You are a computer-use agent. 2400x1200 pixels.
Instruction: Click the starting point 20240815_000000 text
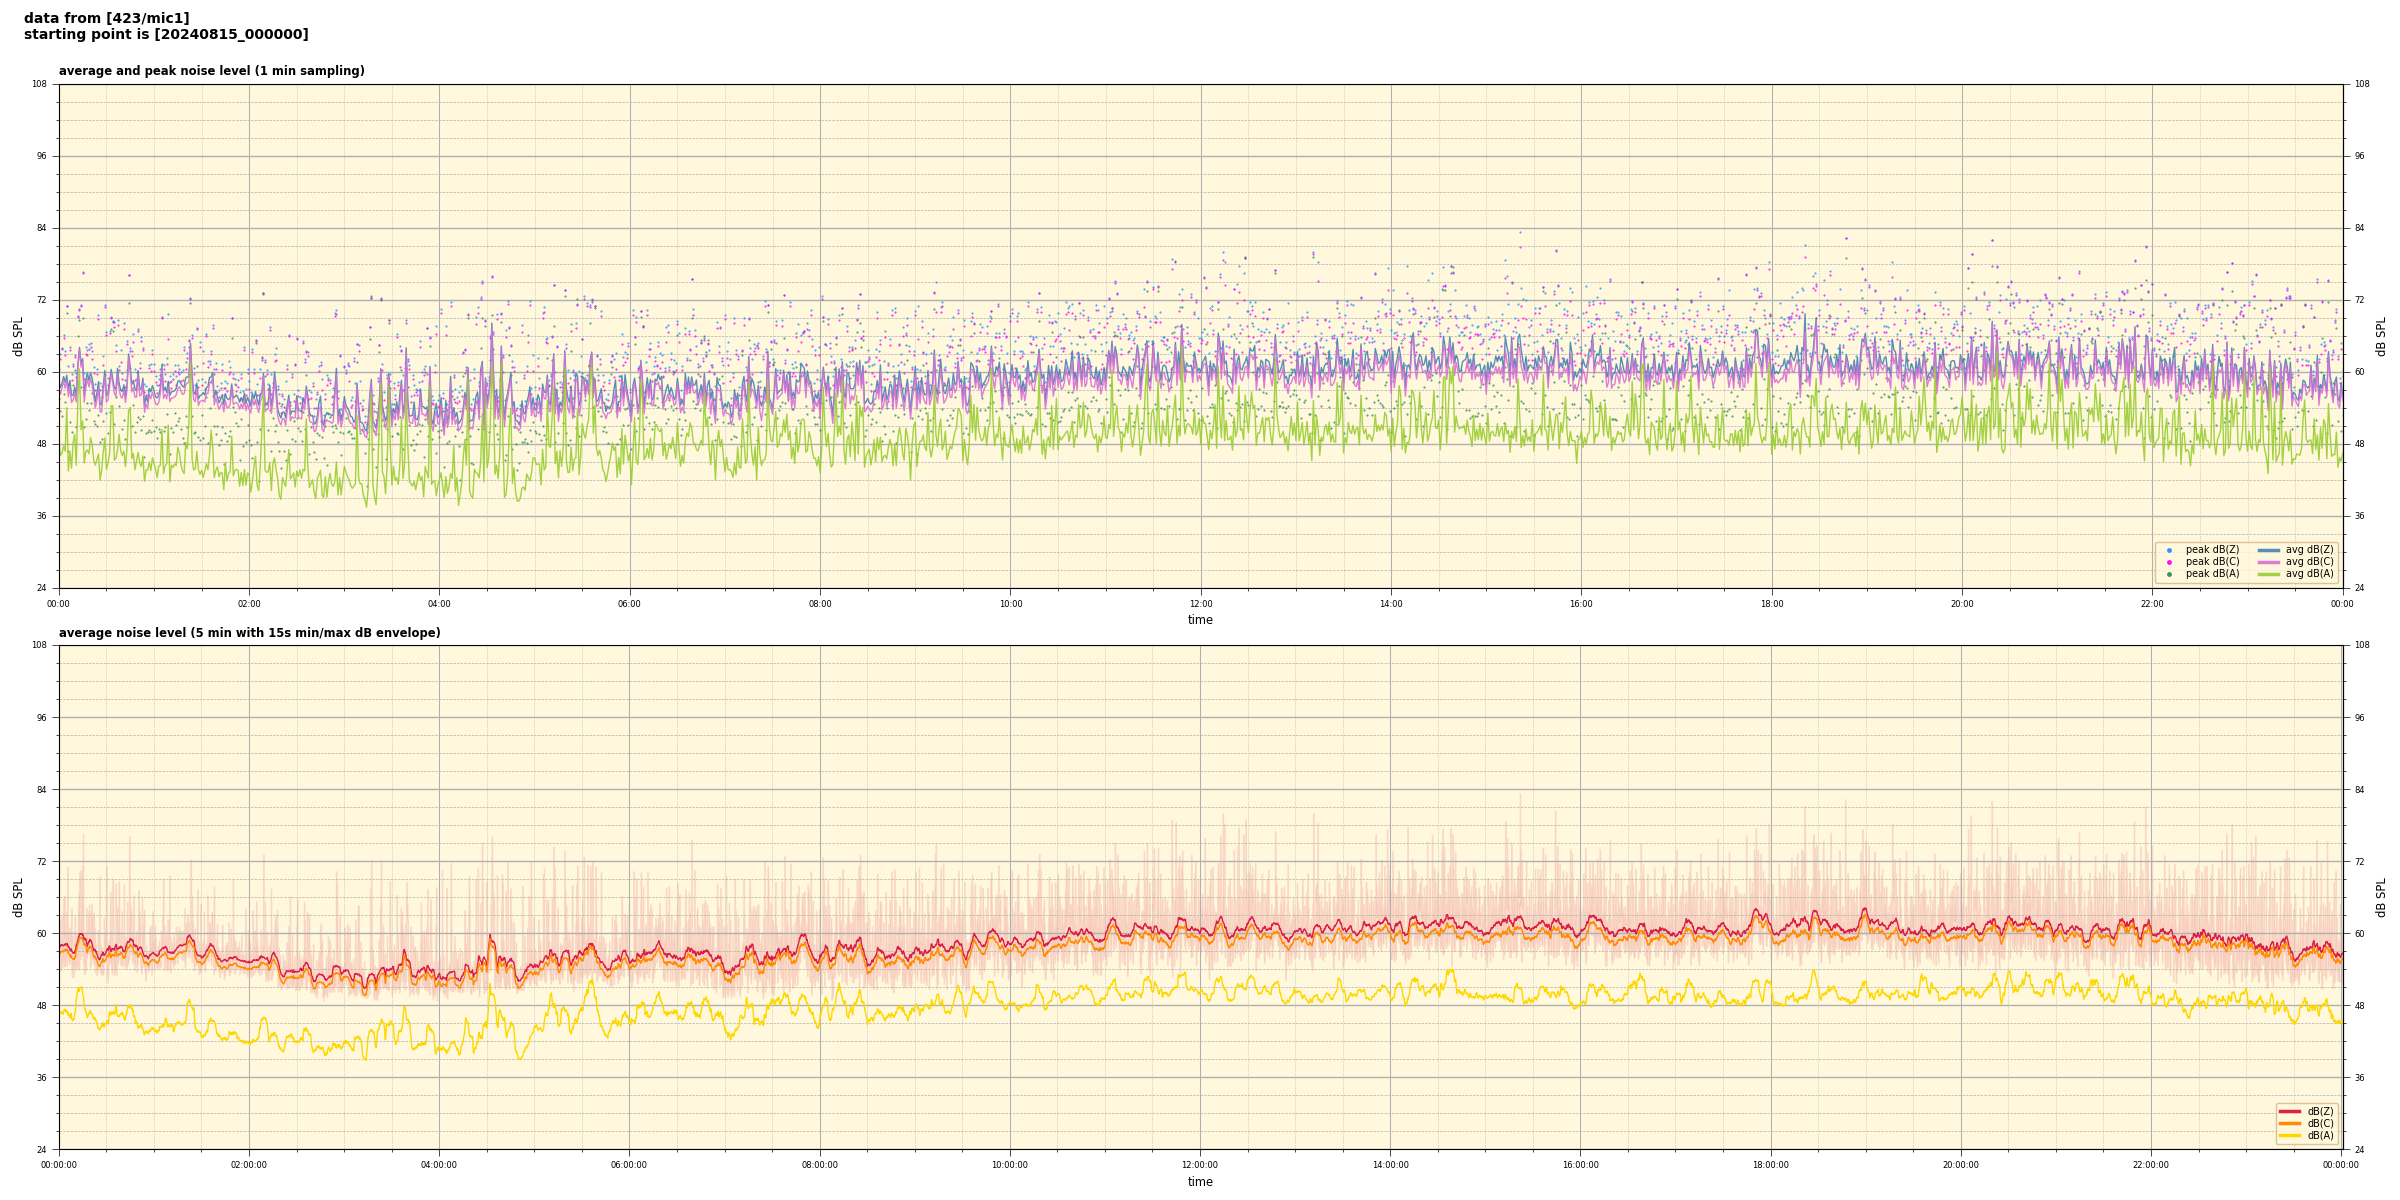tap(166, 35)
